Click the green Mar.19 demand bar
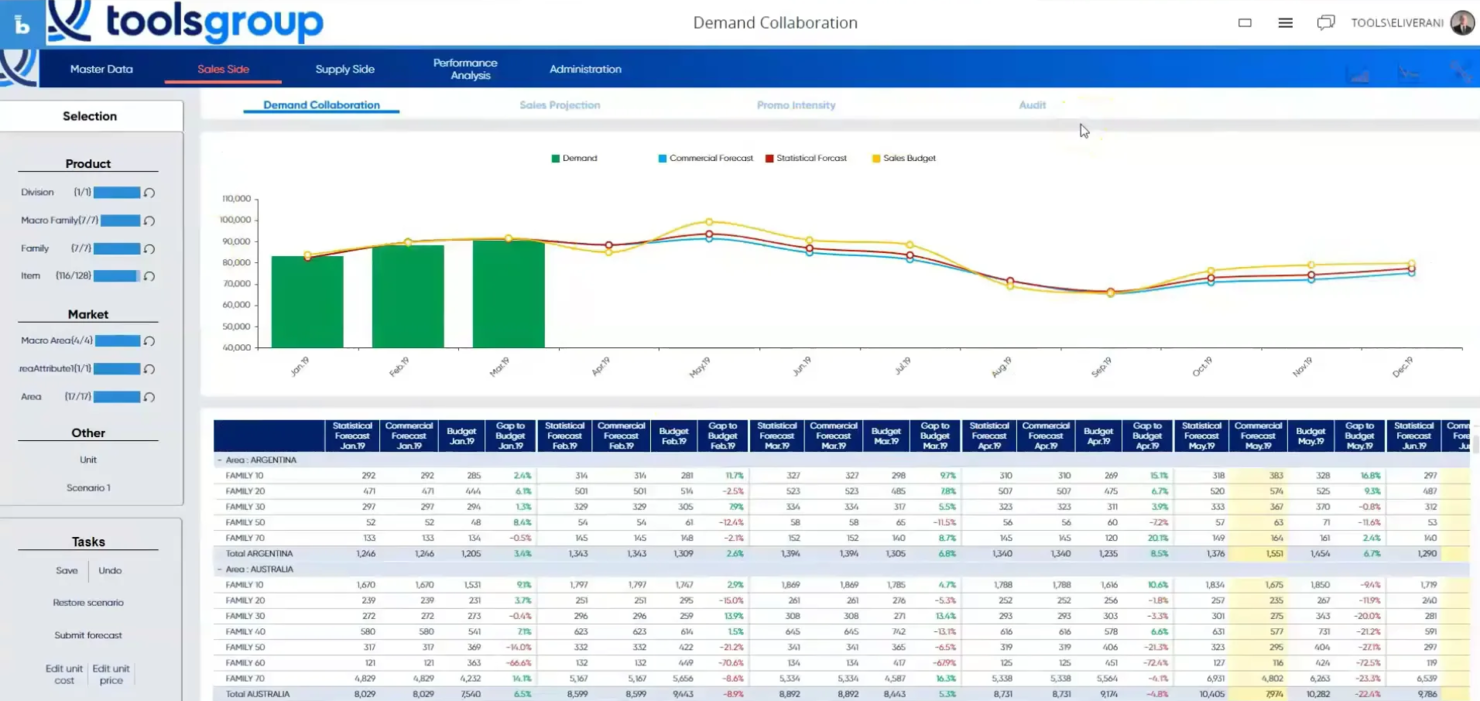The width and height of the screenshot is (1480, 701). point(509,294)
